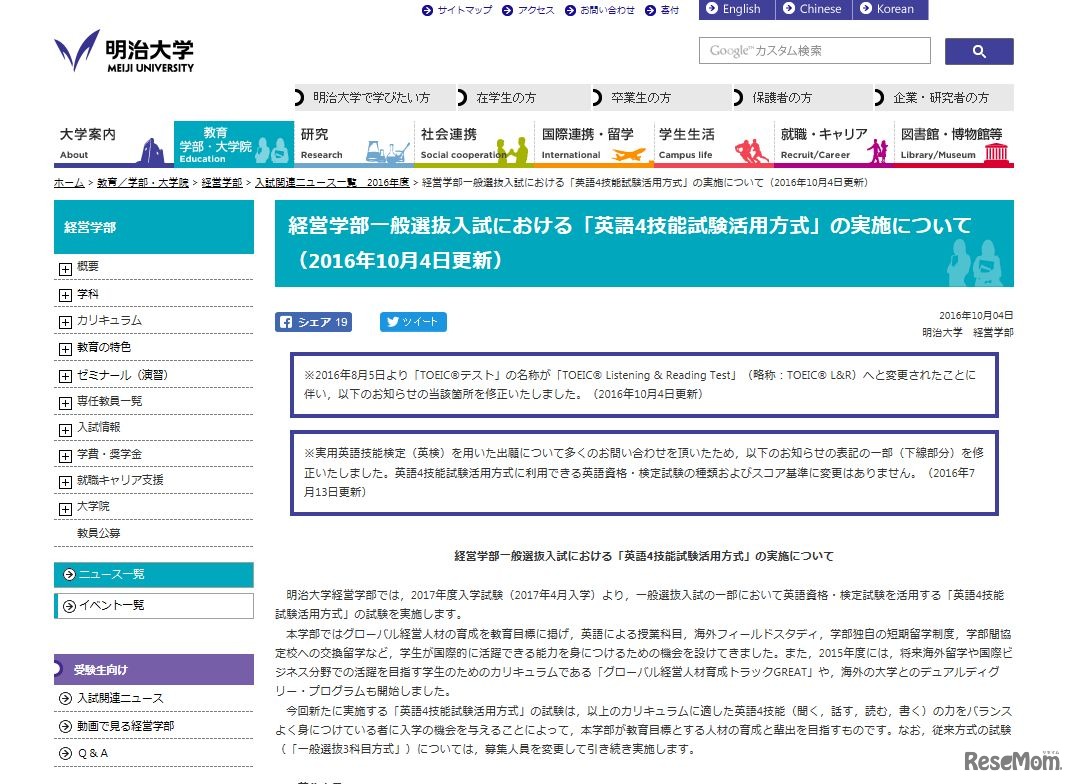The height and width of the screenshot is (784, 1075).
Task: Navigate to ホーム via breadcrumb link
Action: pyautogui.click(x=67, y=183)
